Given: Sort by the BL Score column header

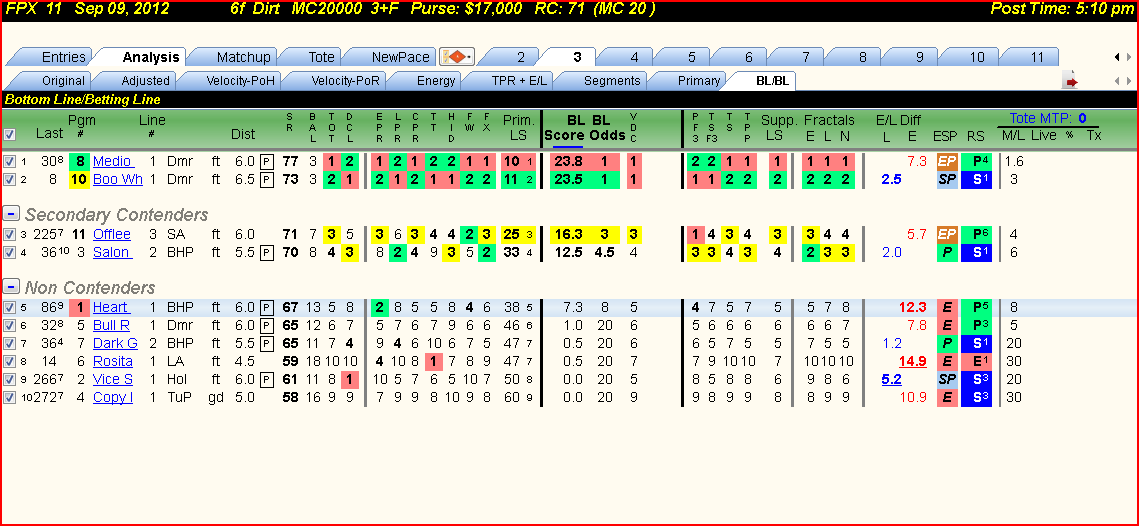Looking at the screenshot, I should (563, 128).
